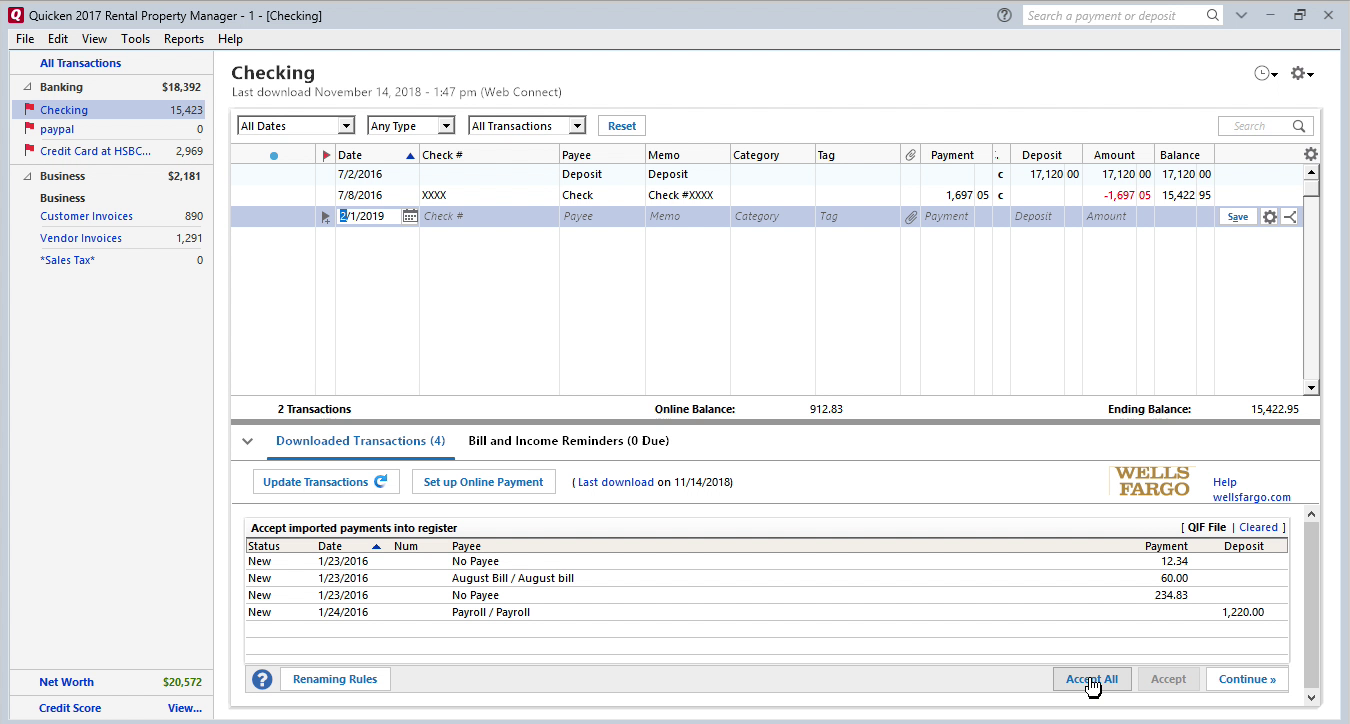Click the Wells Fargo logo

point(1152,481)
